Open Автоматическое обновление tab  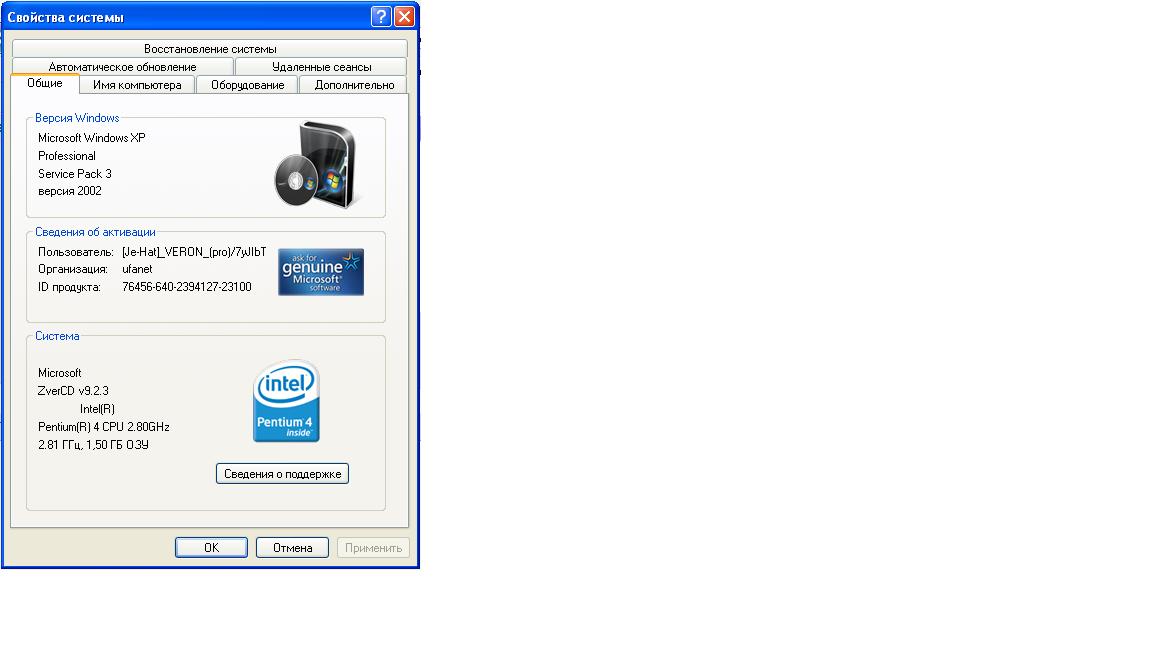pyautogui.click(x=123, y=67)
